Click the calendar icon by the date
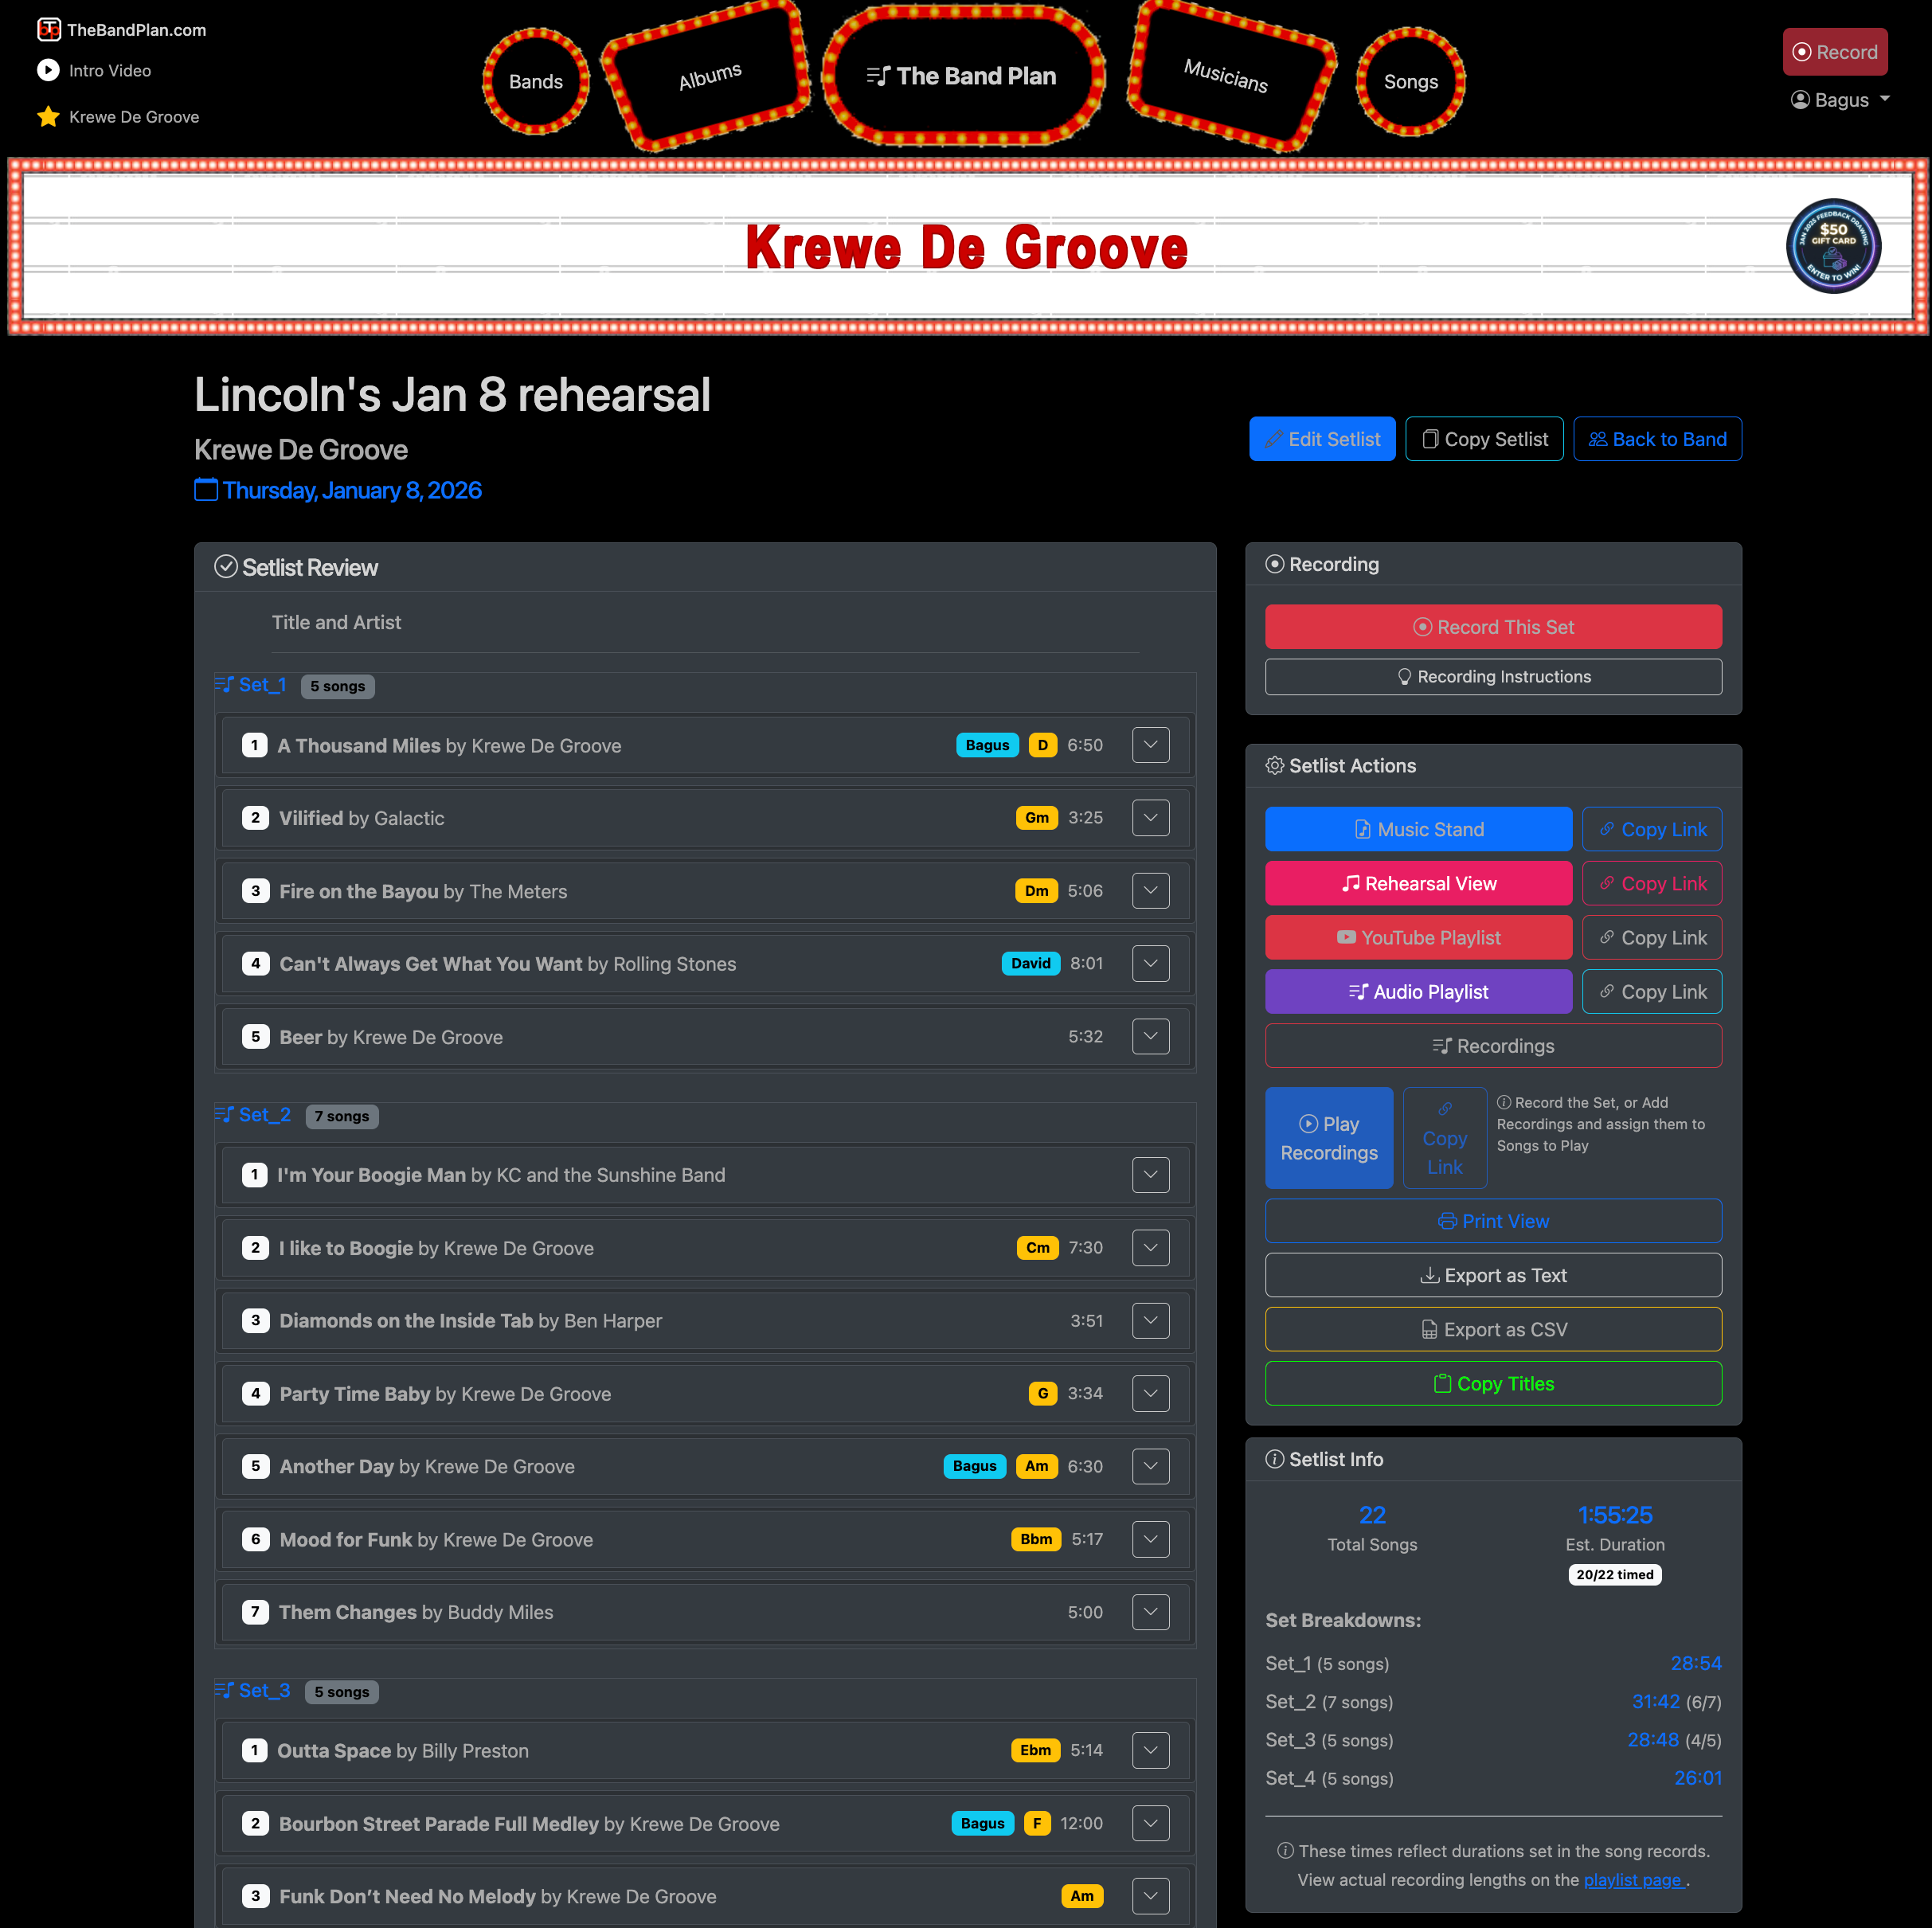The height and width of the screenshot is (1928, 1932). (x=206, y=490)
